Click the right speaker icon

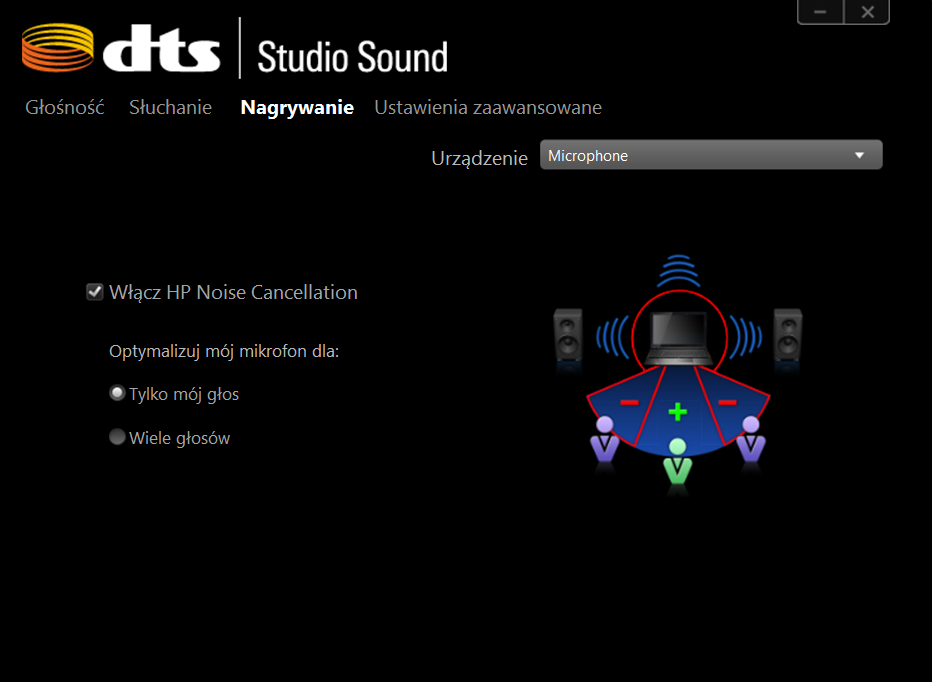788,335
